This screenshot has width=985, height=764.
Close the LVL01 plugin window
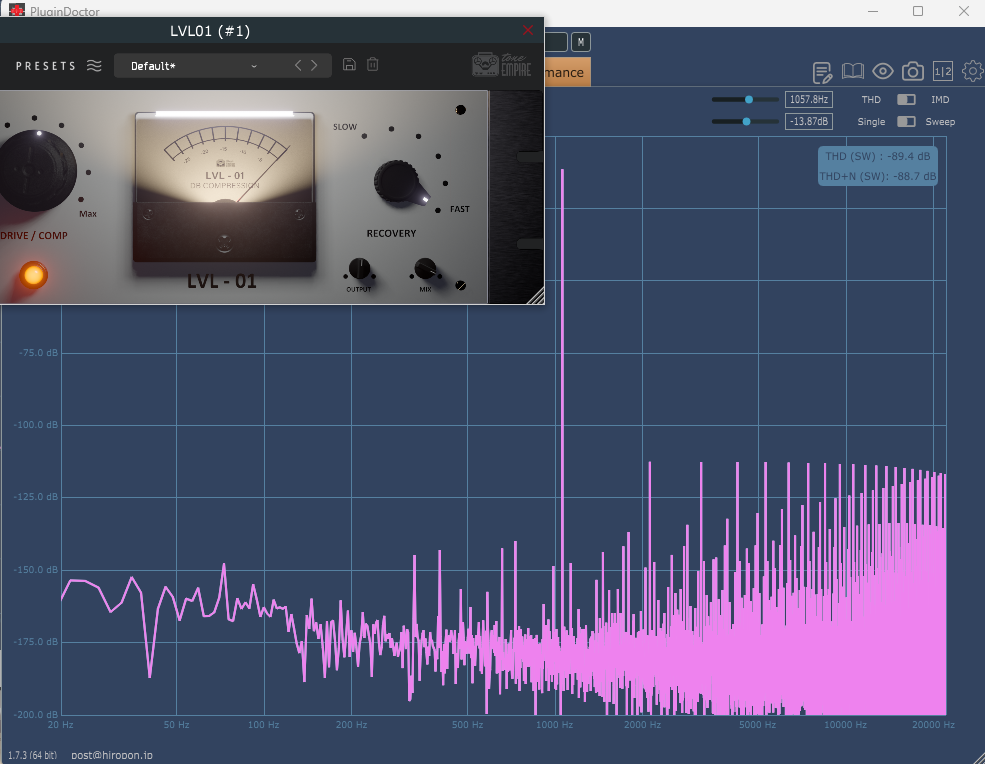click(x=528, y=30)
